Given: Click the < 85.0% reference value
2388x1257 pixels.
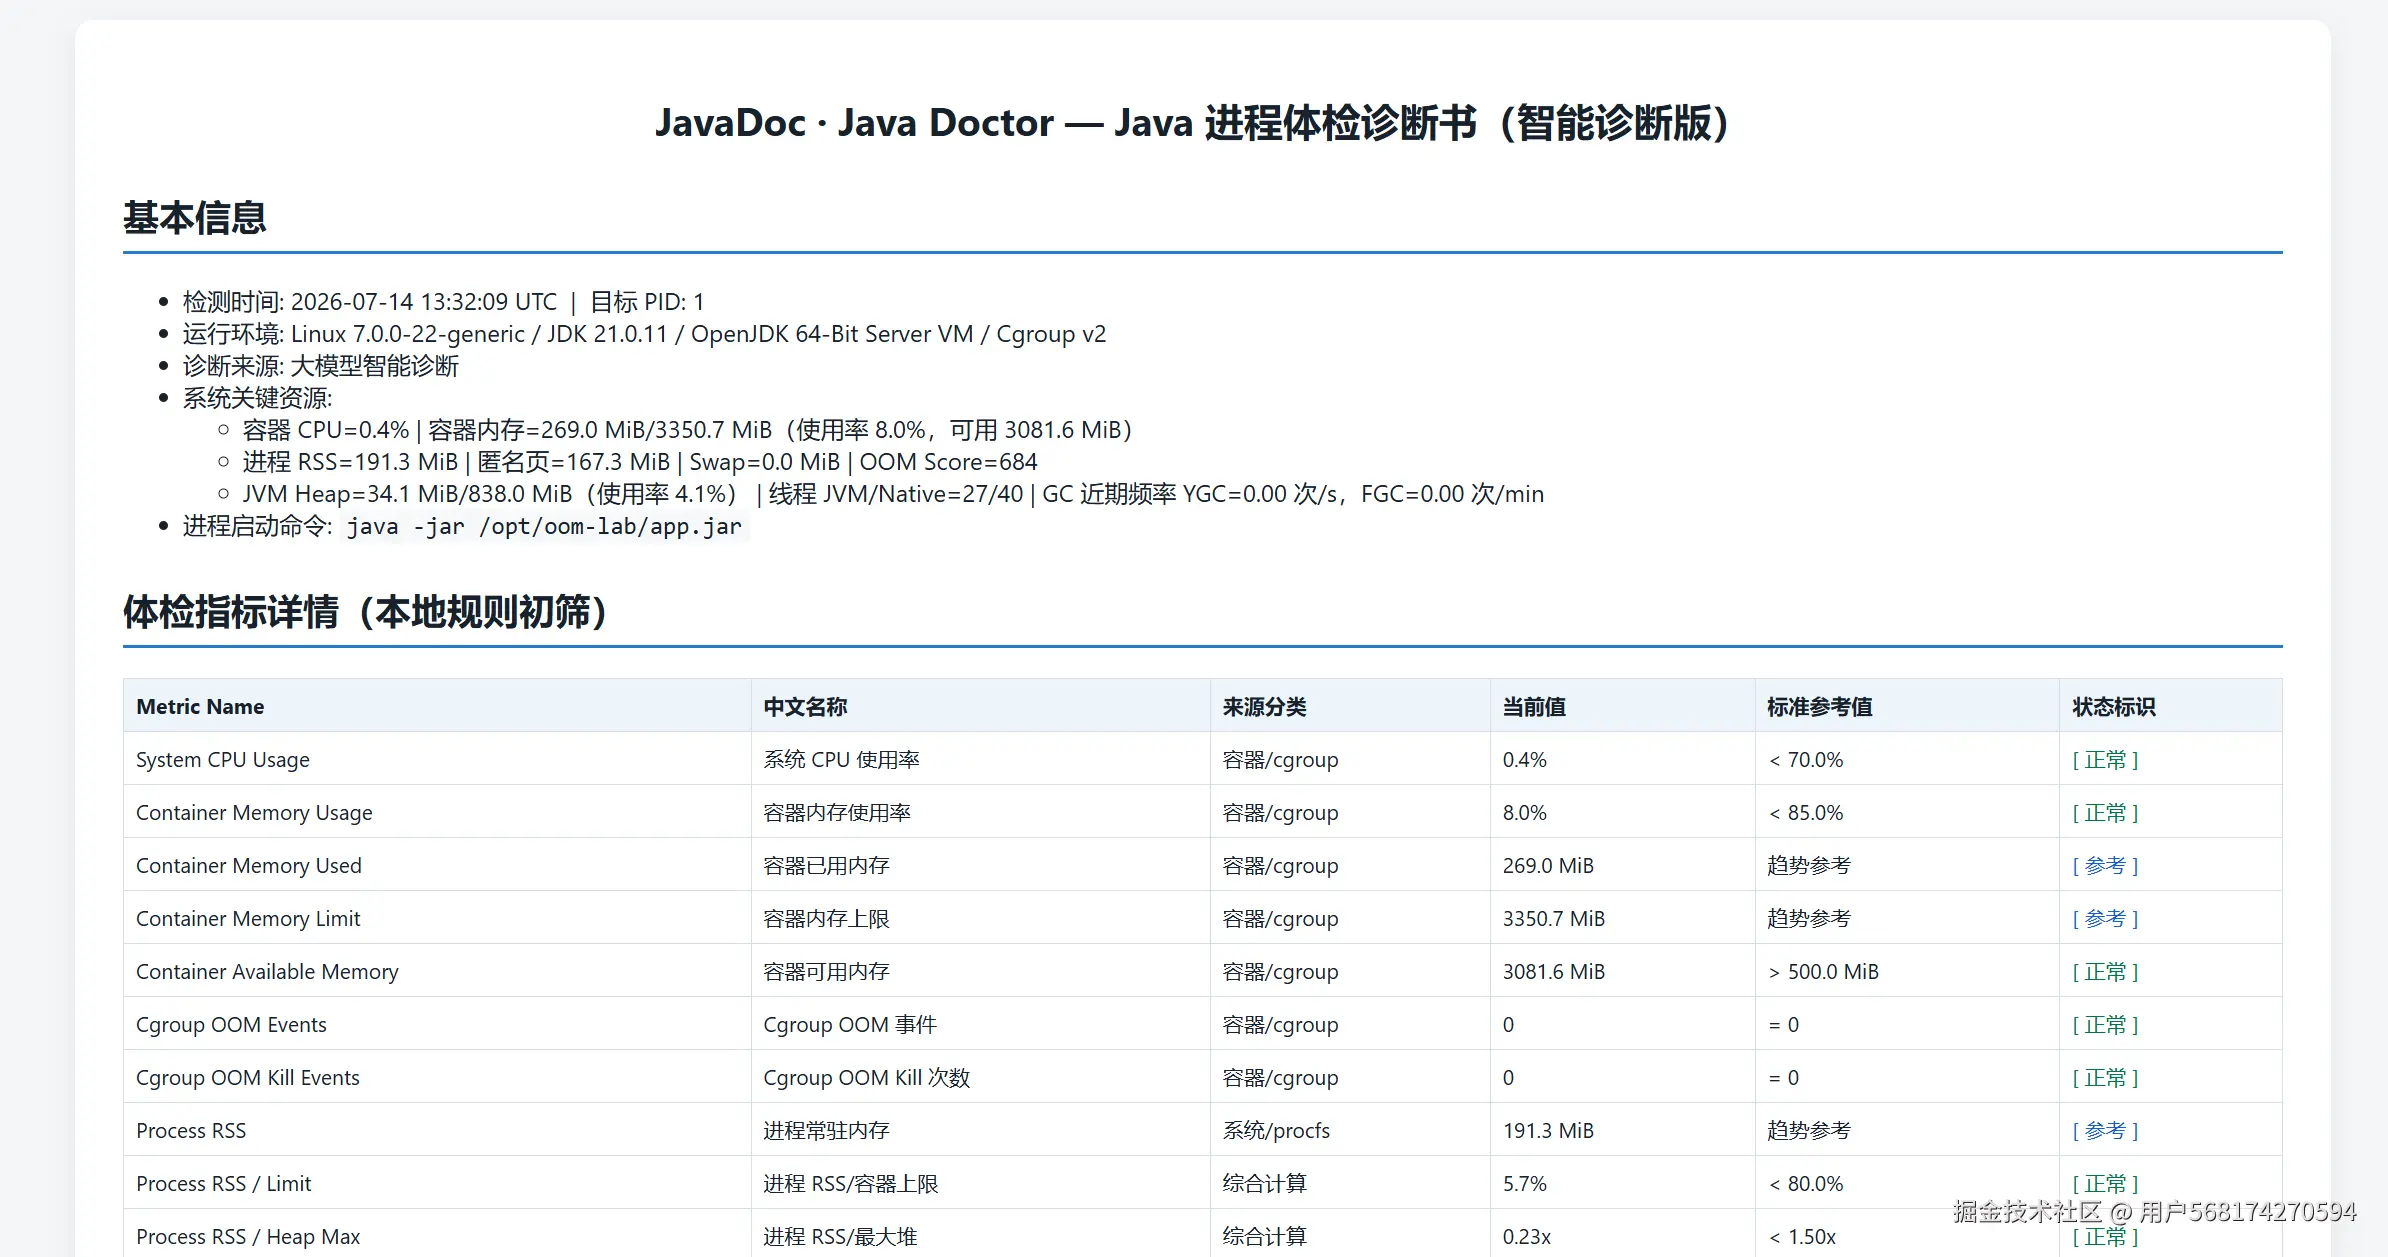Looking at the screenshot, I should pyautogui.click(x=1805, y=812).
